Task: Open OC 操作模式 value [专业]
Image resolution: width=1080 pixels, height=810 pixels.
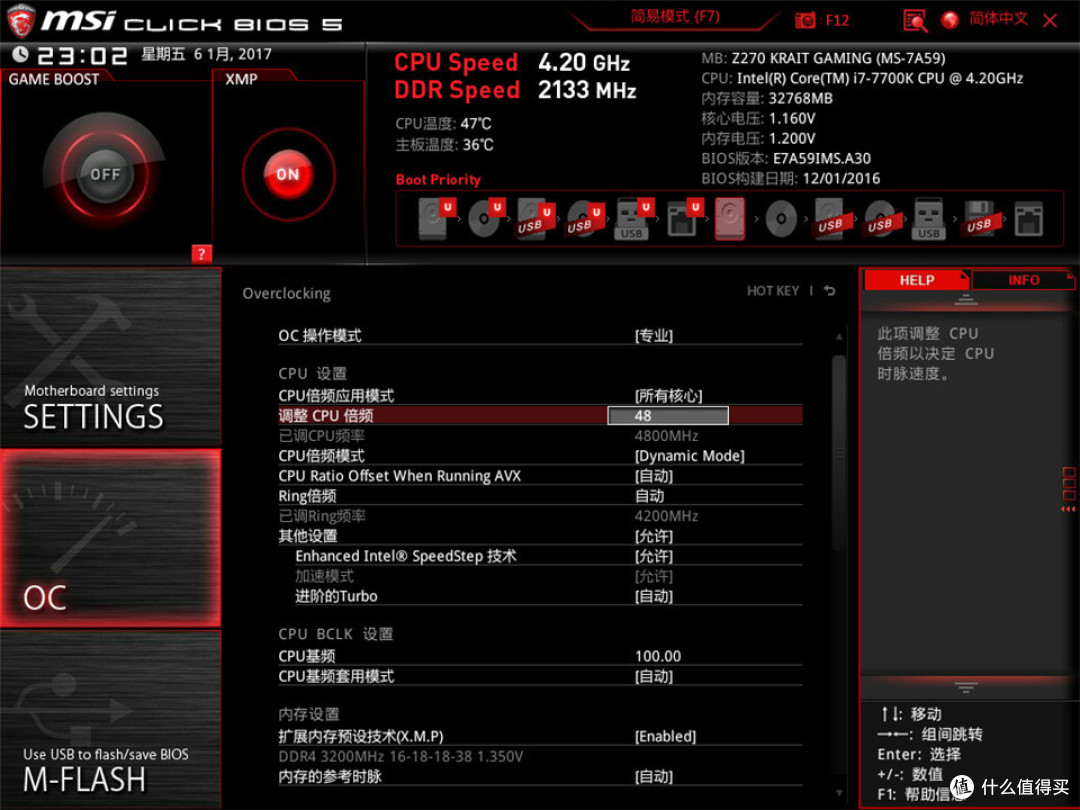Action: [x=653, y=335]
